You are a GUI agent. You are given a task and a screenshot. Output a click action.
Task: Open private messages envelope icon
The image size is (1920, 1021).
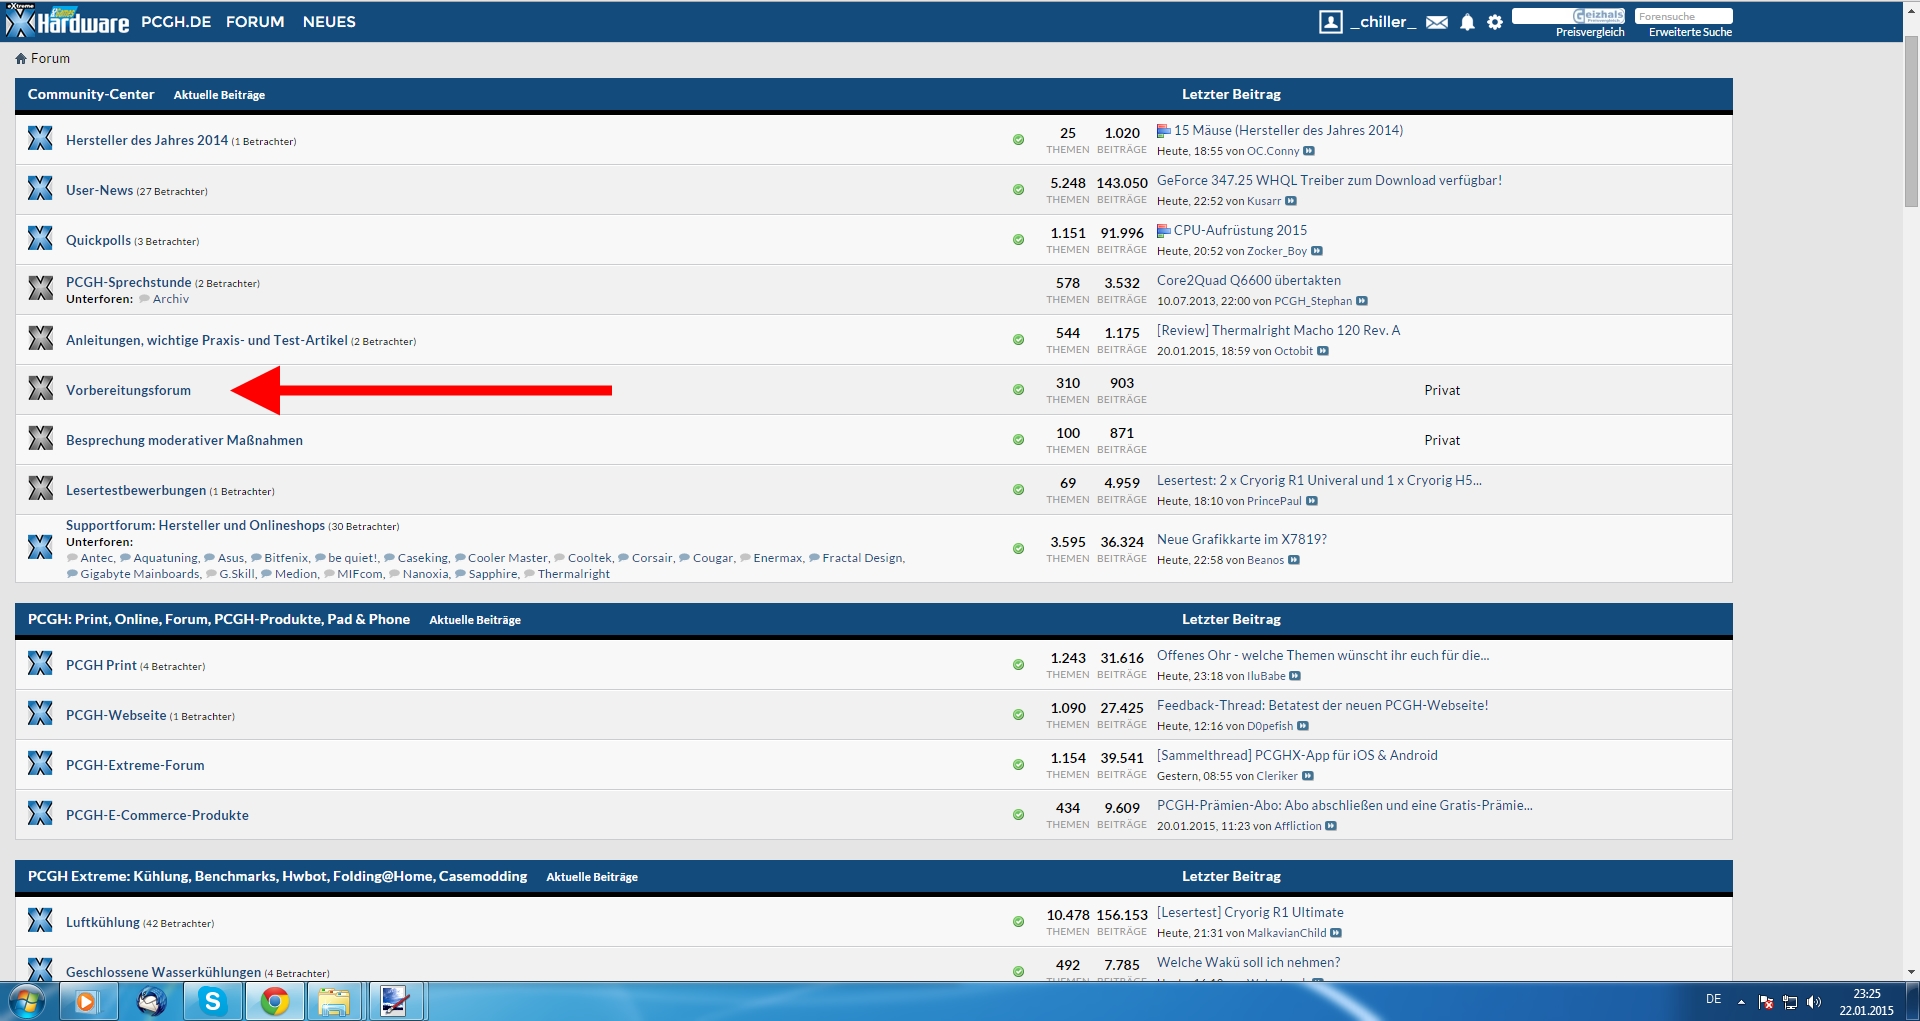[x=1437, y=22]
